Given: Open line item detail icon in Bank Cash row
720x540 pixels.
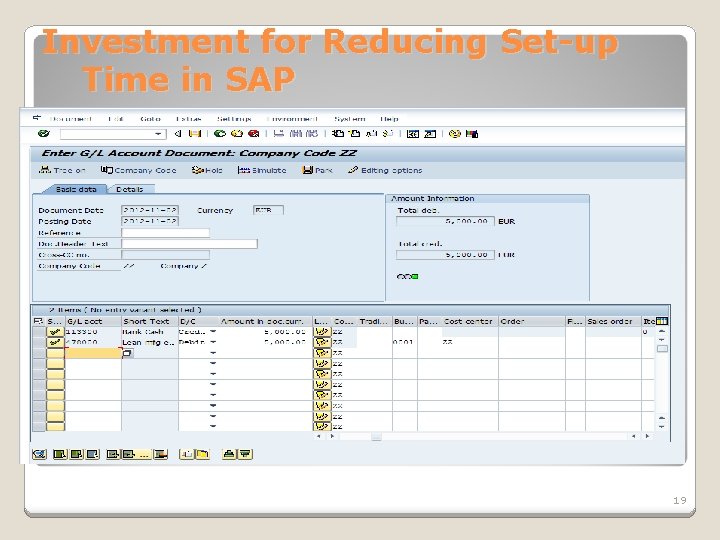Looking at the screenshot, I should 321,331.
